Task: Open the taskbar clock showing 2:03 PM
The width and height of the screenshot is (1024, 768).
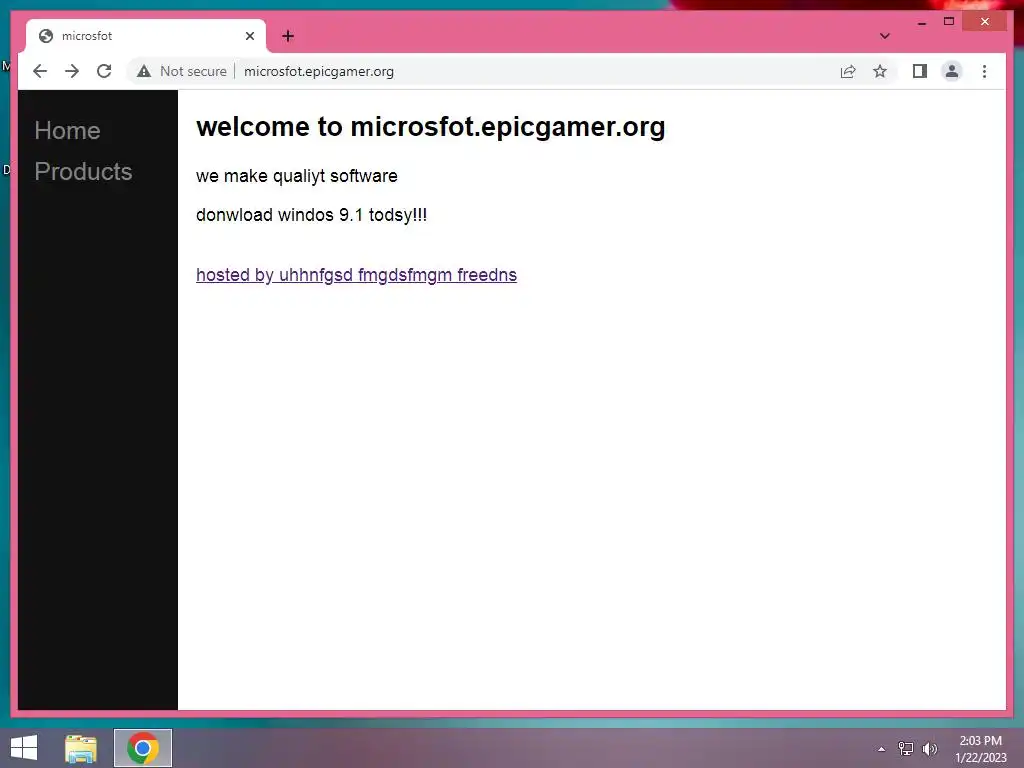Action: click(981, 749)
